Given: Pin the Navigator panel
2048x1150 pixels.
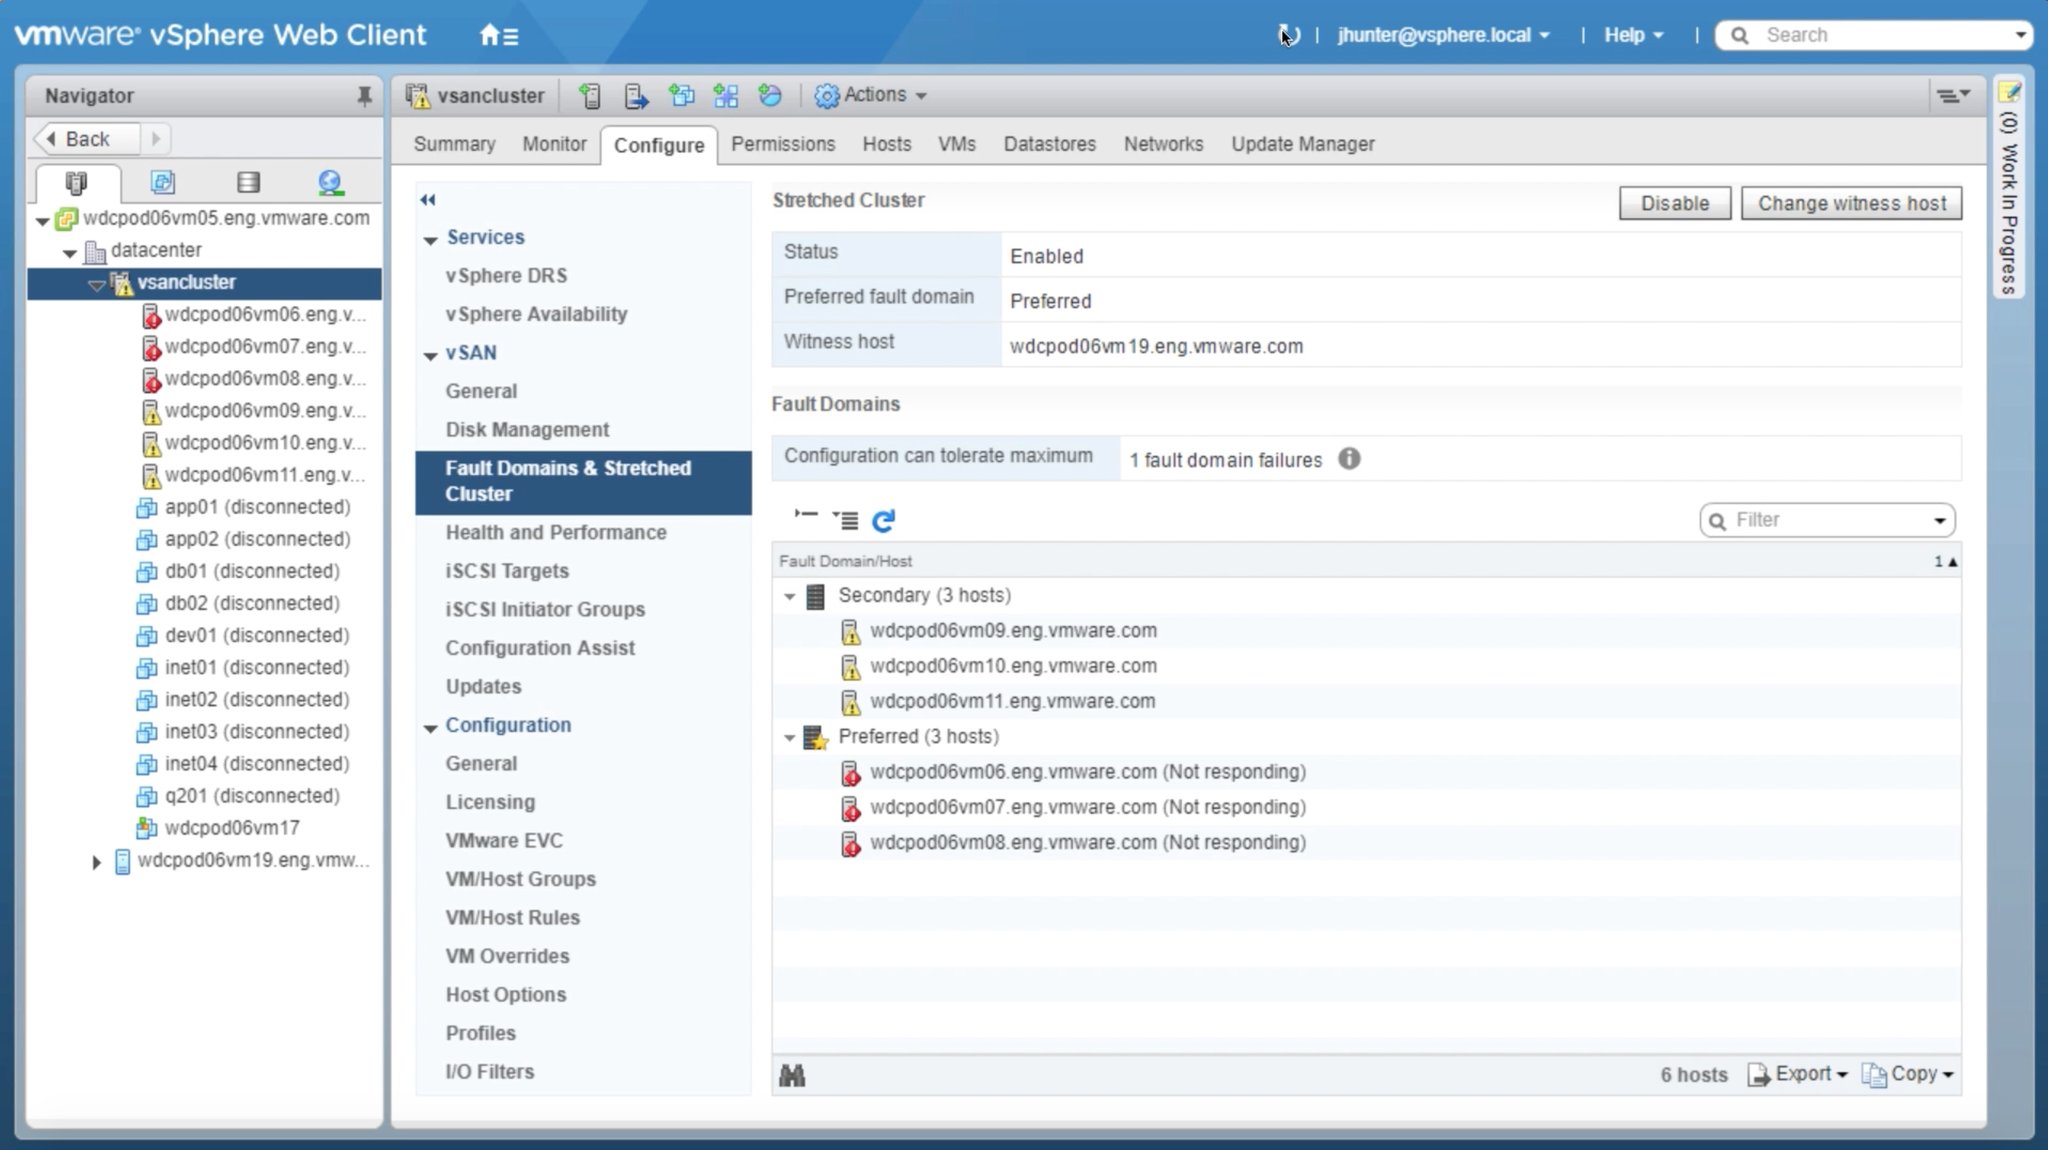Looking at the screenshot, I should [364, 96].
